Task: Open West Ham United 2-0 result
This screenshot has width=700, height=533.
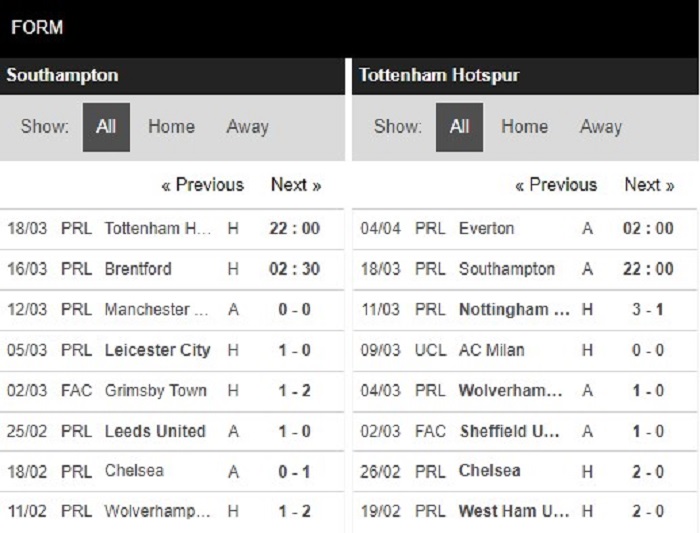Action: click(525, 512)
